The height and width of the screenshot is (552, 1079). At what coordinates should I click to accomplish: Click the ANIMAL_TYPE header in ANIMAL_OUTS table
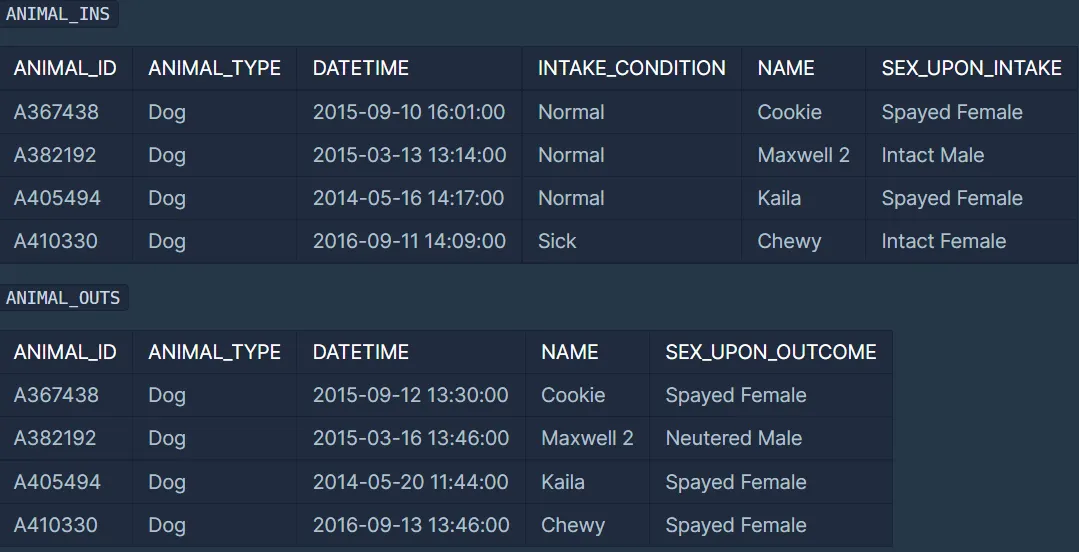[215, 352]
